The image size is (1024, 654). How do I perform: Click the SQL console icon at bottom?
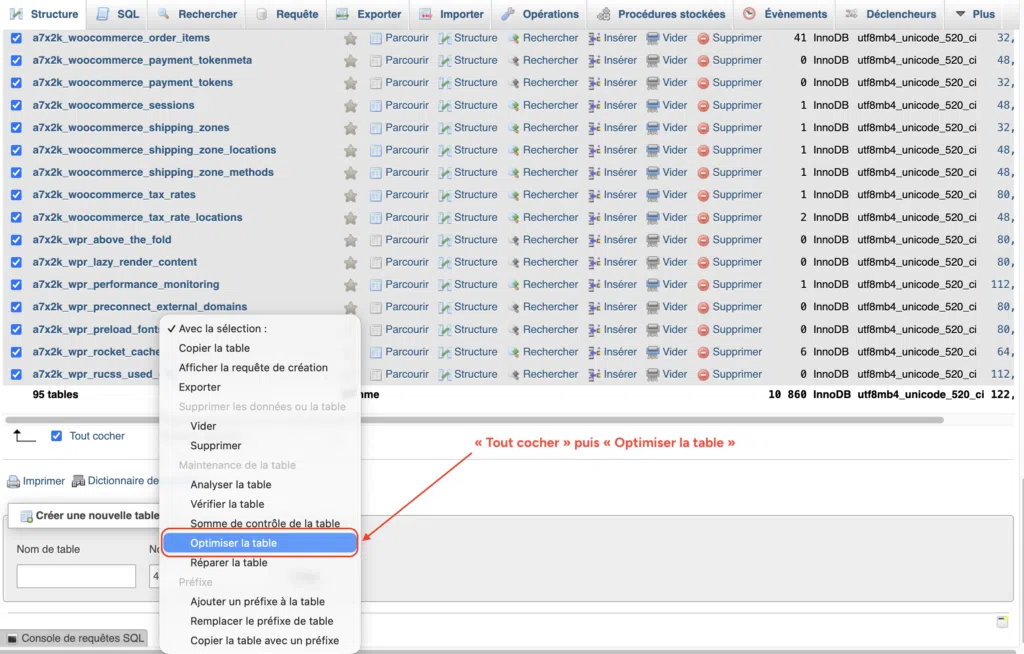[x=12, y=638]
